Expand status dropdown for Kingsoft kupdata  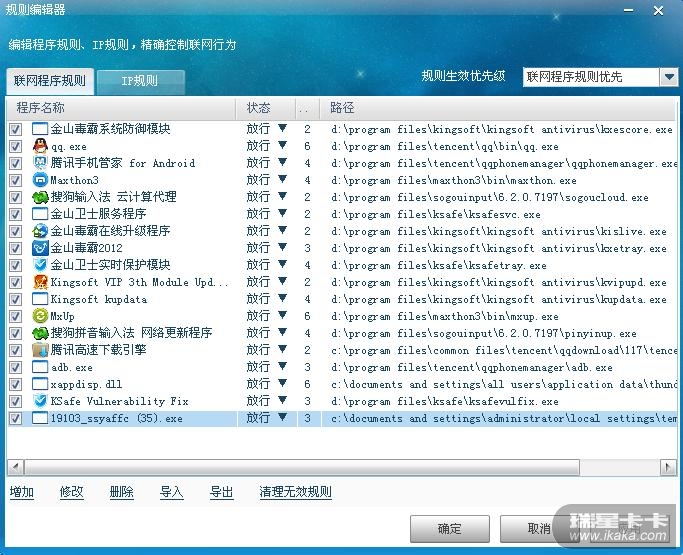(x=282, y=298)
